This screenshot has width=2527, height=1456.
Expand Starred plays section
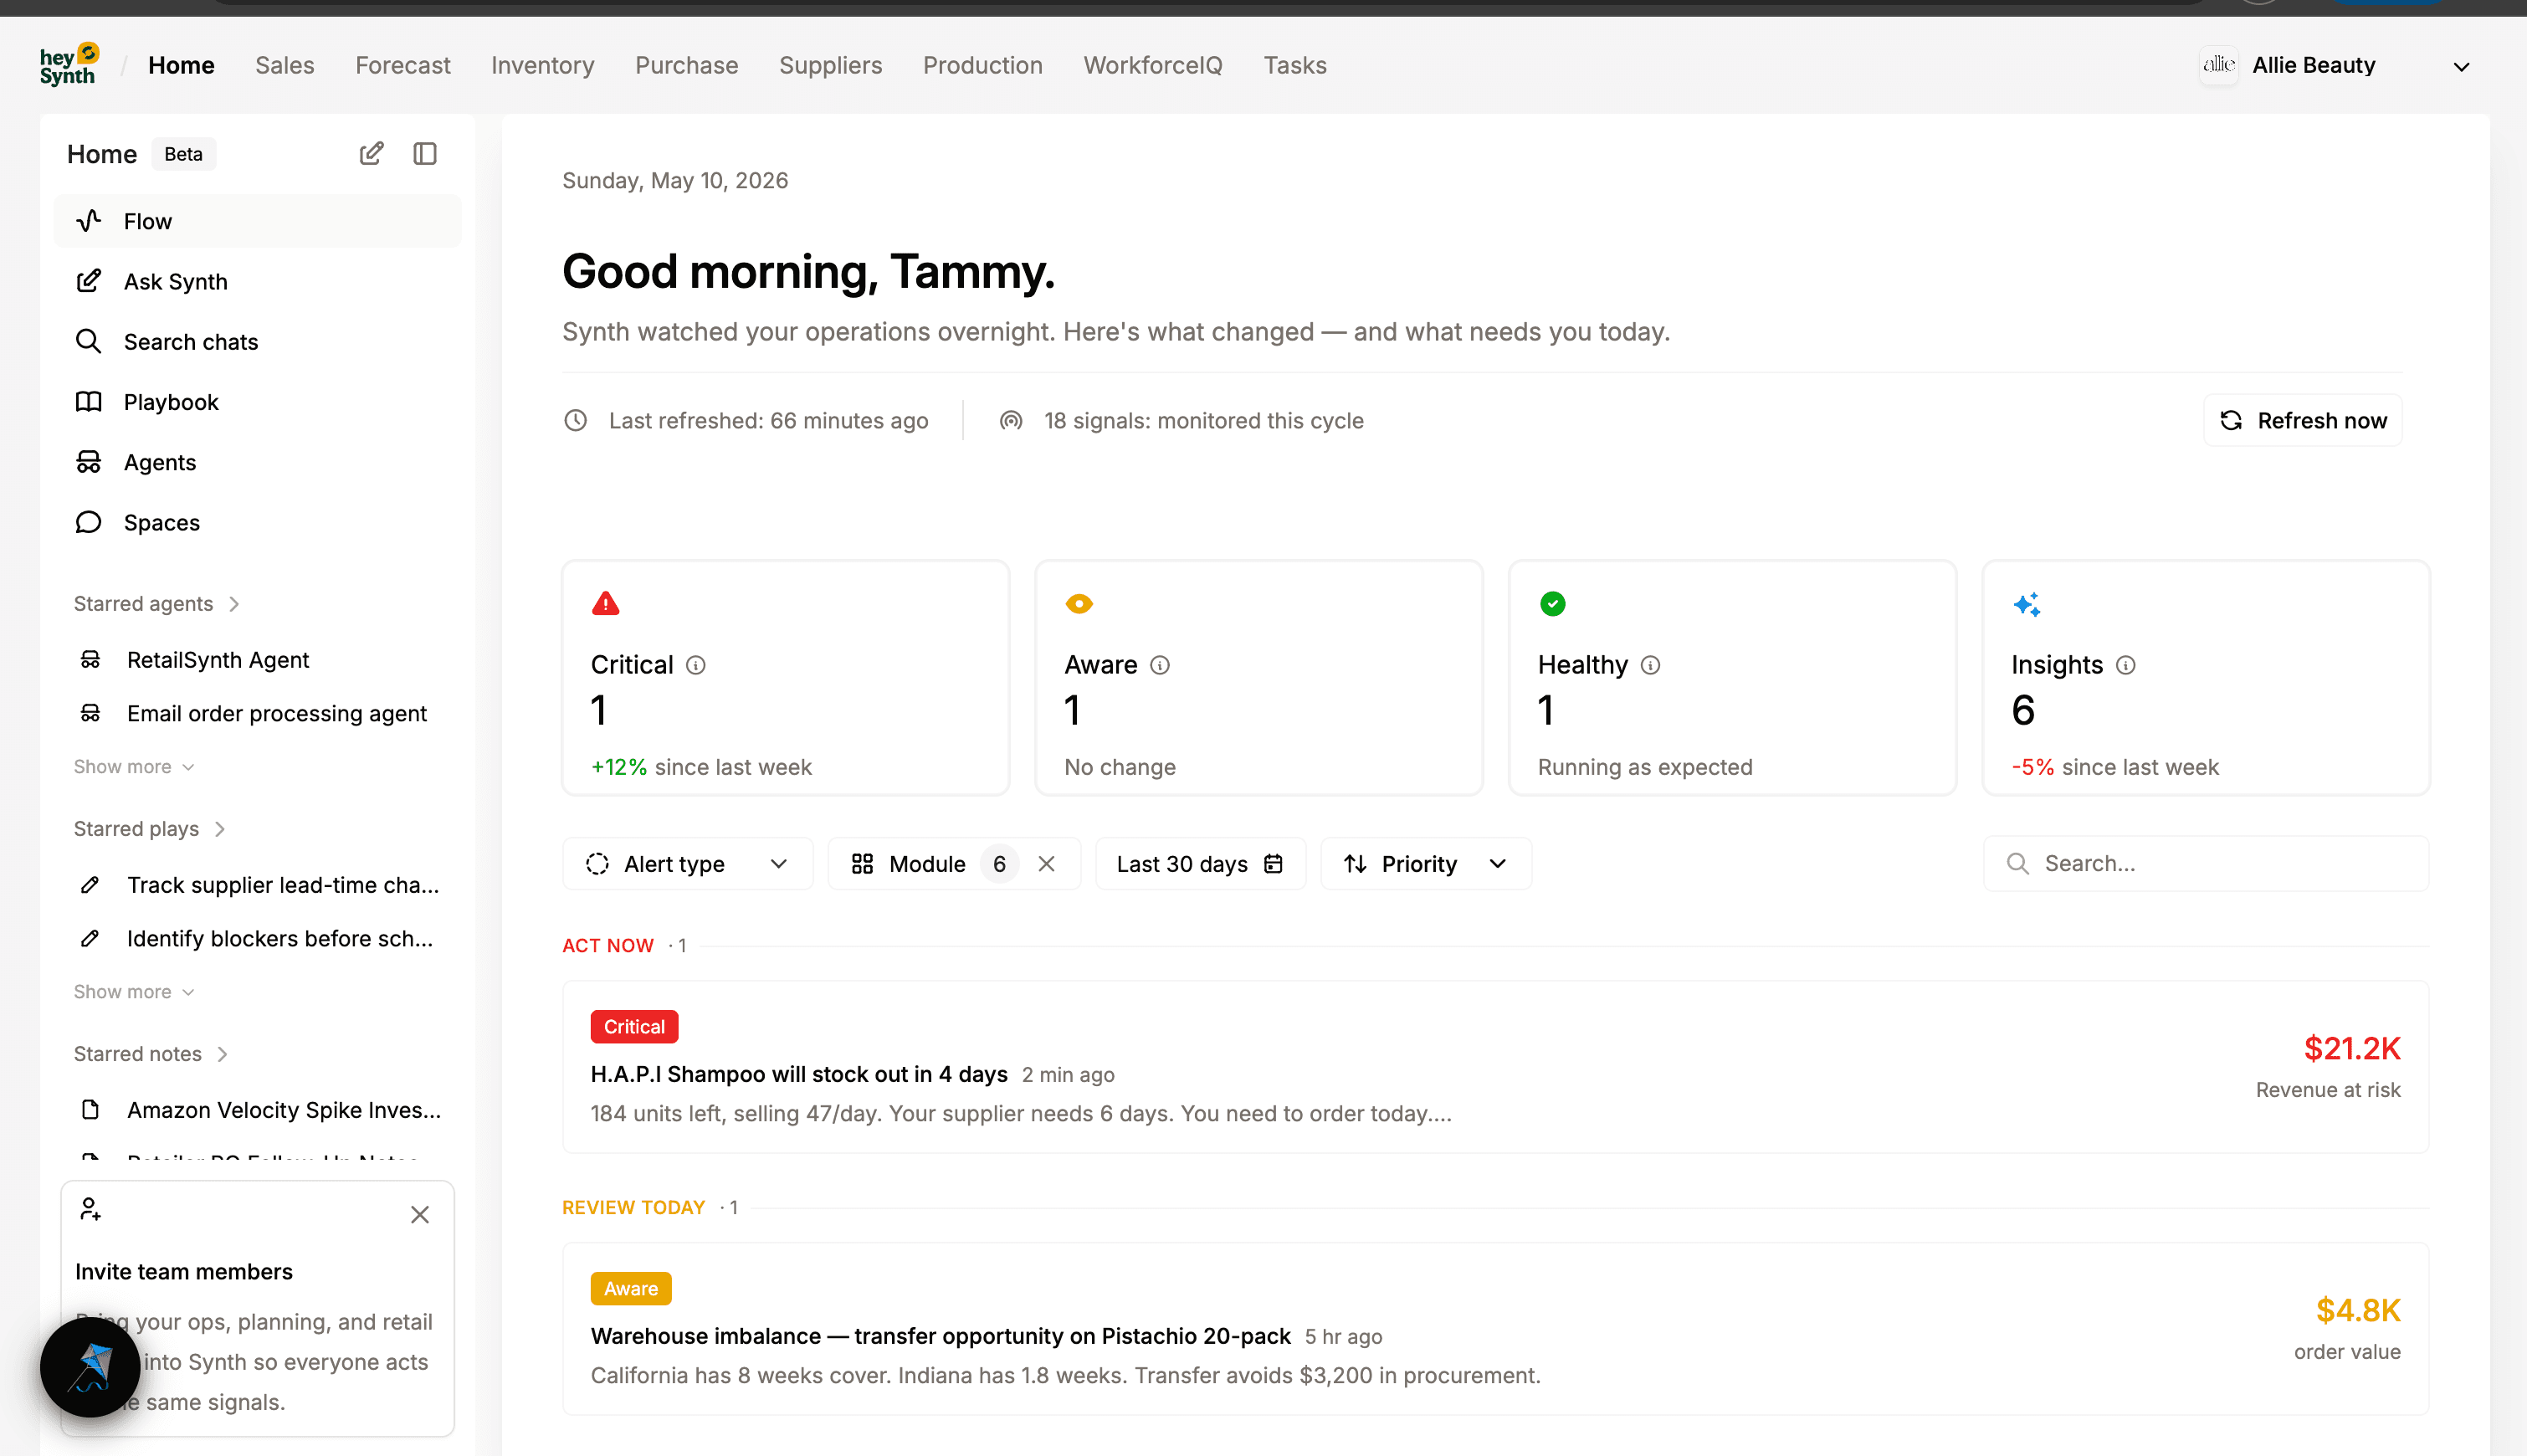[150, 829]
